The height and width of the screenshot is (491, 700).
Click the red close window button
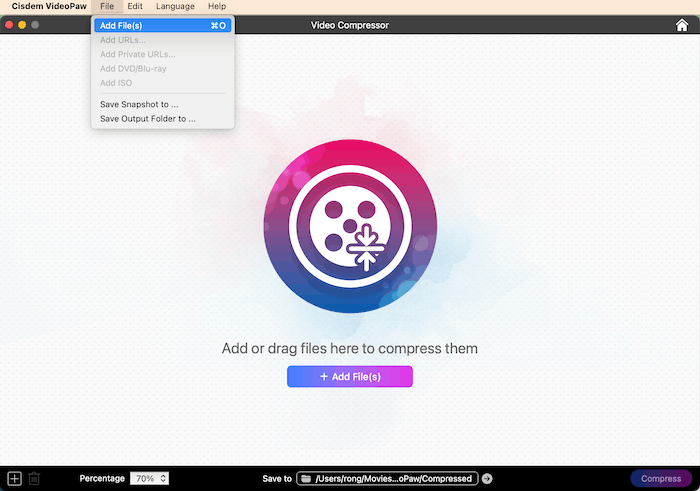[9, 24]
